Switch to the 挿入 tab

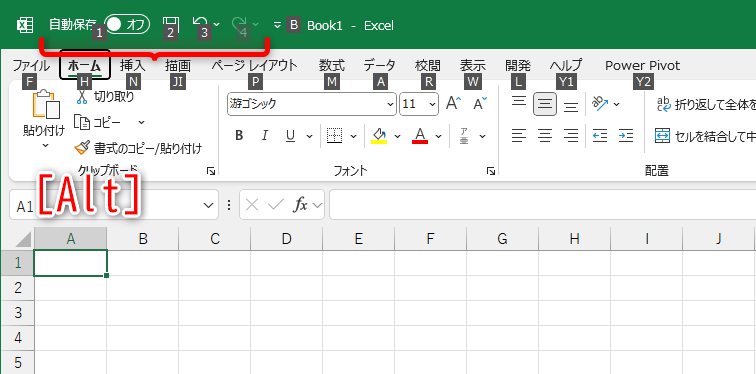click(x=132, y=65)
